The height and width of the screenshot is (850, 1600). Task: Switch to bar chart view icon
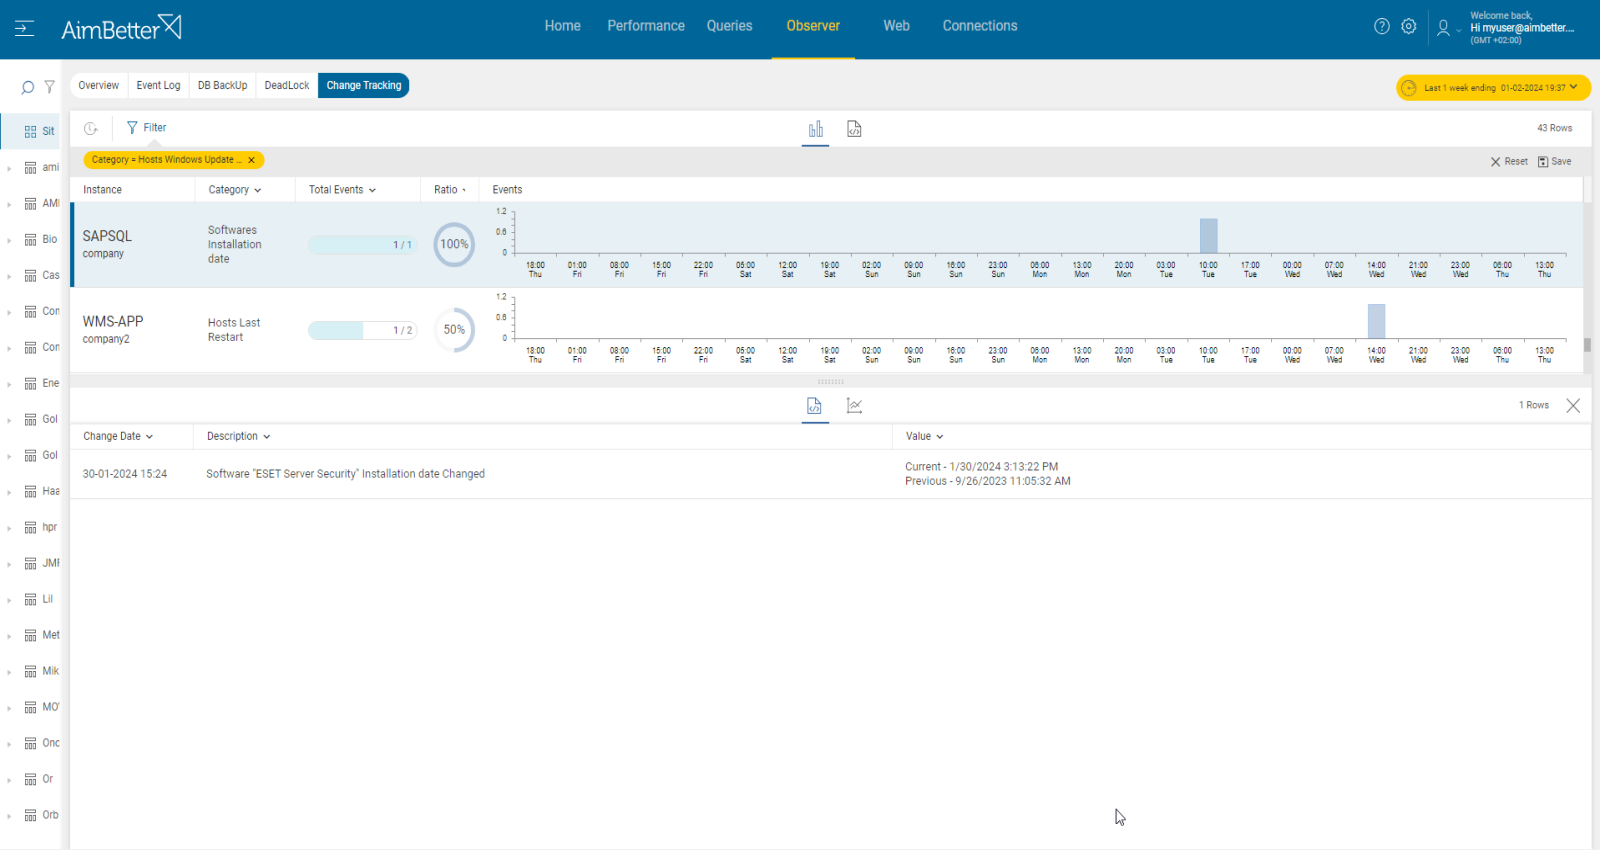point(816,129)
